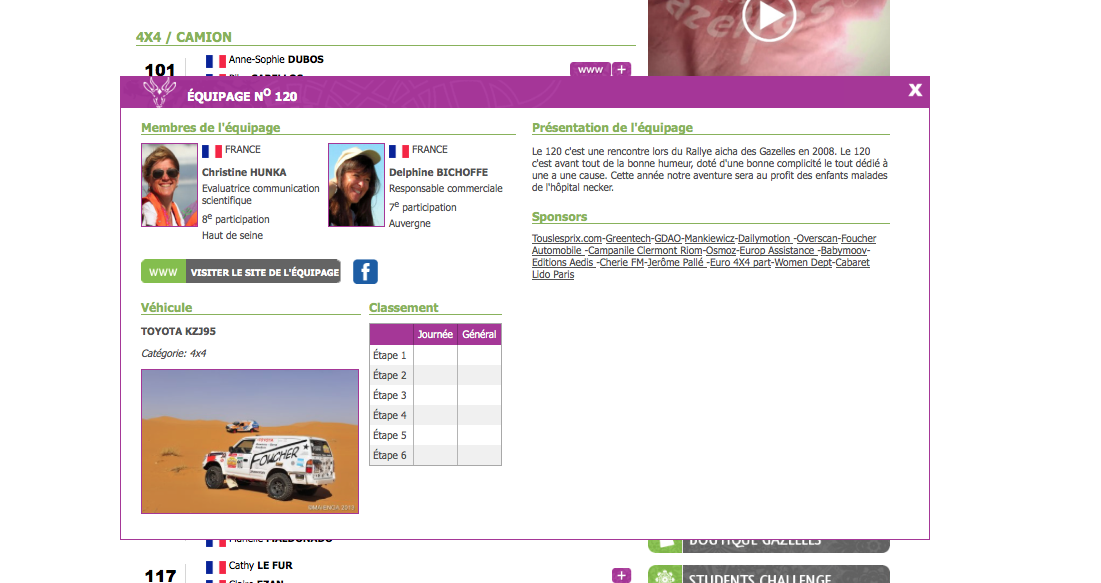Screen dimensions: 1101x583
Task: Expand team 101 with the plus button
Action: pos(621,70)
